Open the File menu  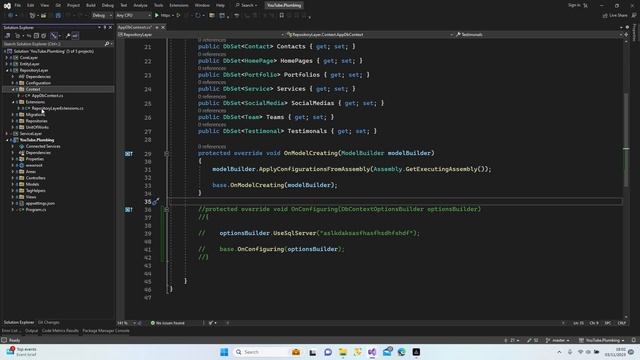[x=18, y=5]
